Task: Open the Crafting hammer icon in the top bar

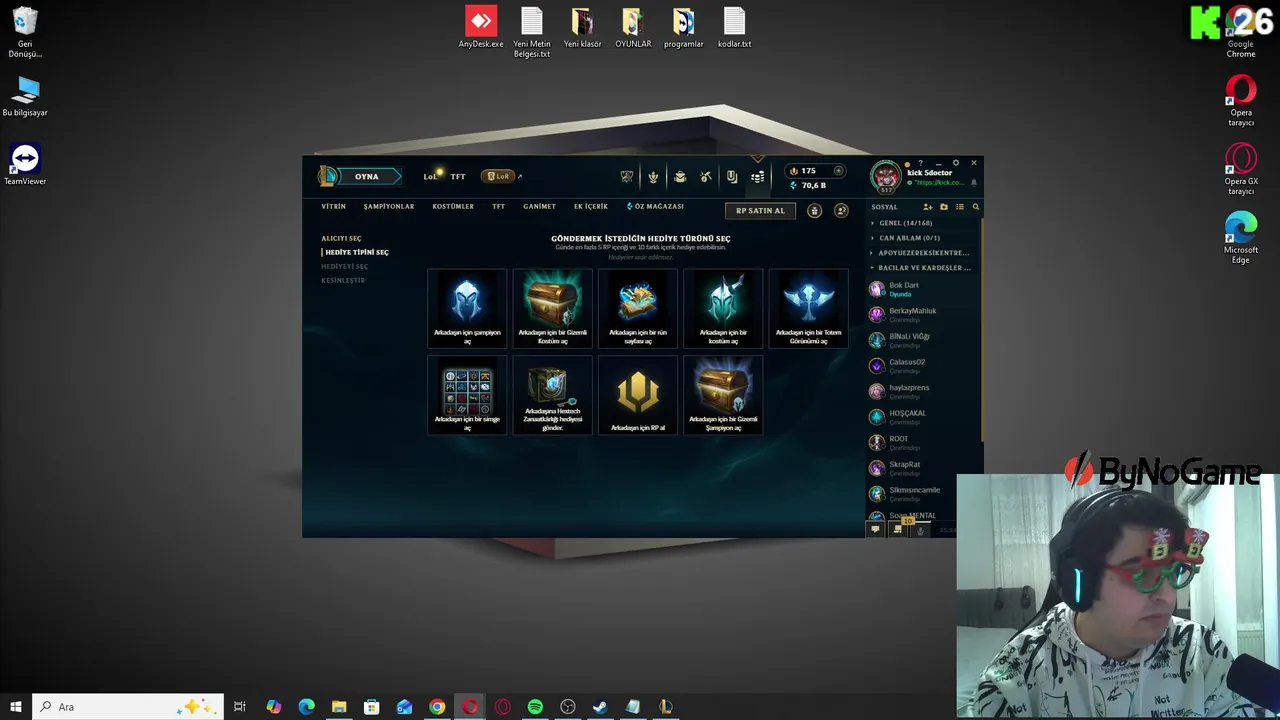Action: [x=706, y=177]
